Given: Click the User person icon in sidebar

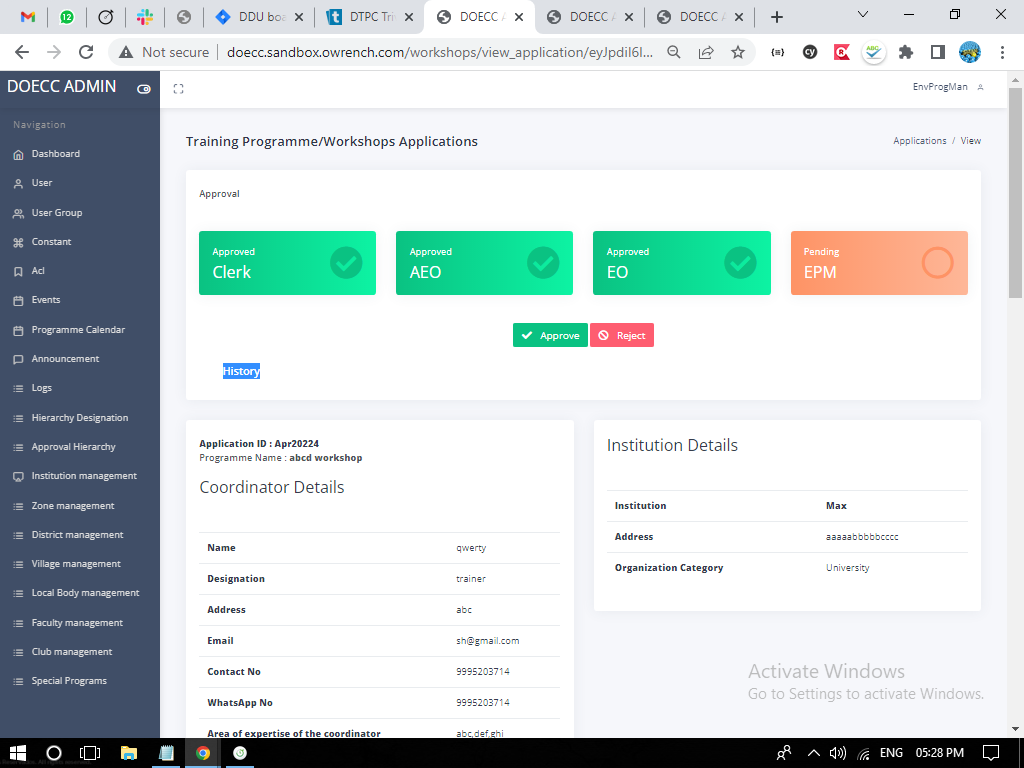Looking at the screenshot, I should pos(18,184).
